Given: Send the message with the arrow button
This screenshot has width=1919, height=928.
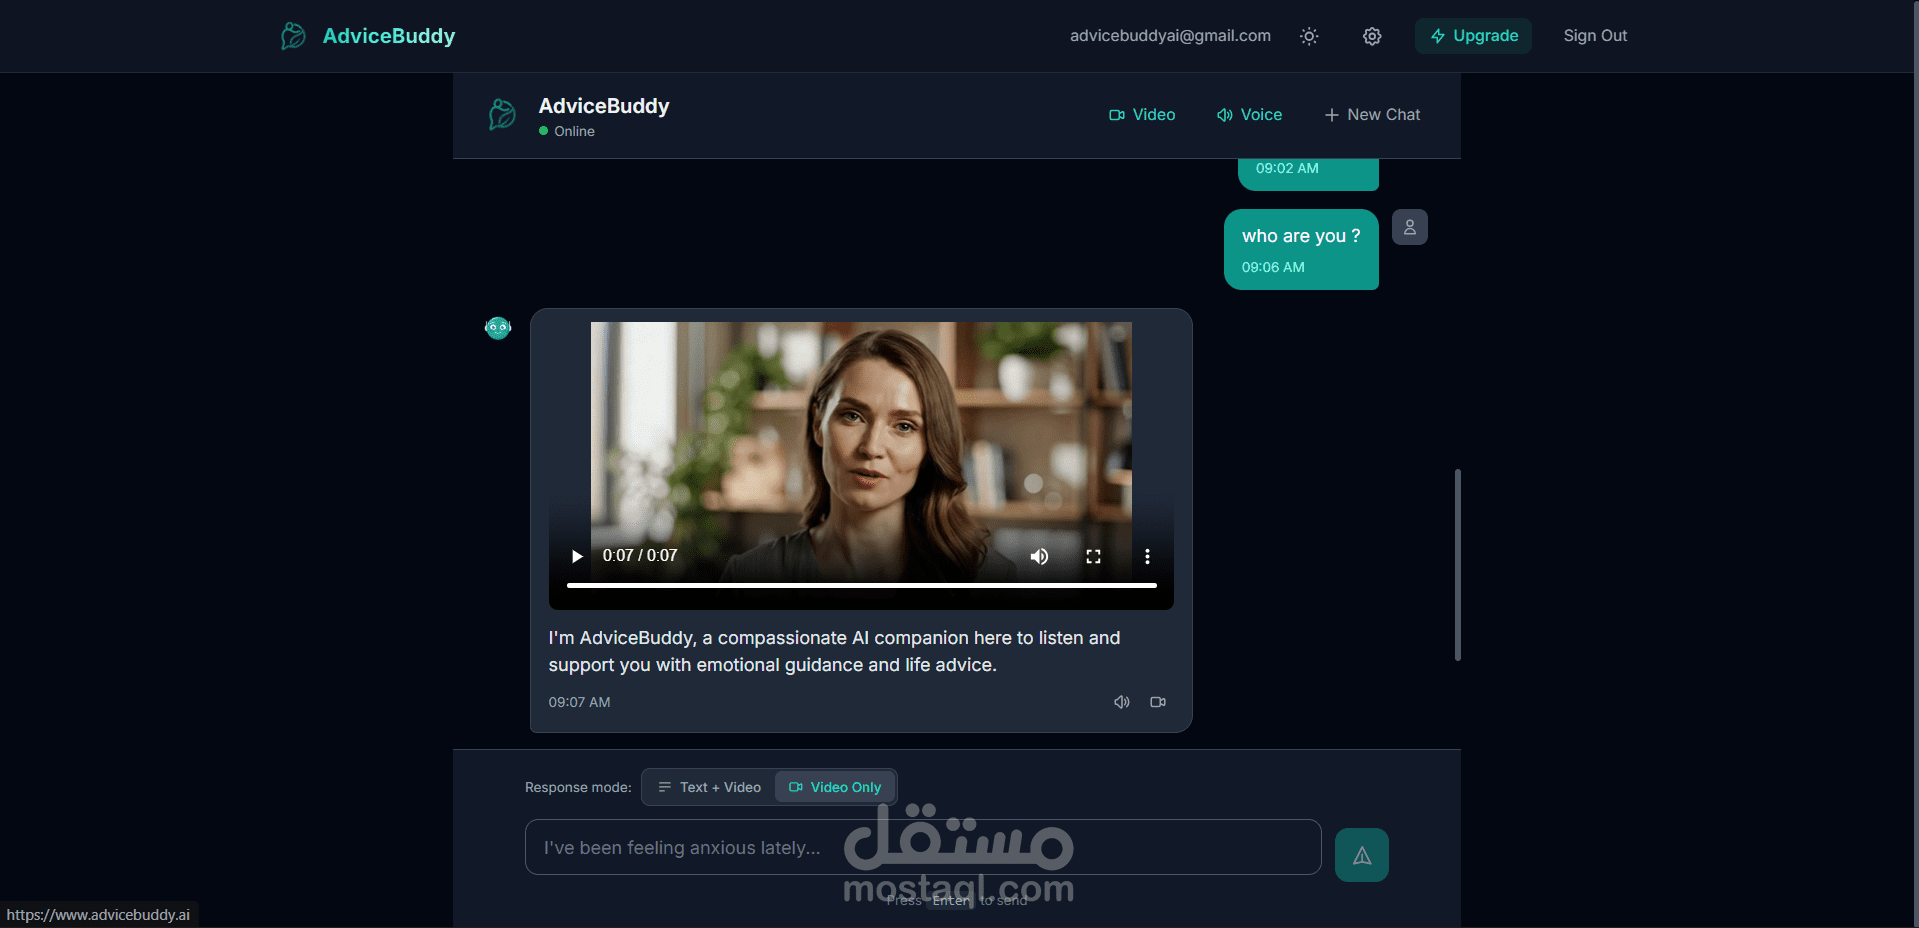Looking at the screenshot, I should (1362, 855).
